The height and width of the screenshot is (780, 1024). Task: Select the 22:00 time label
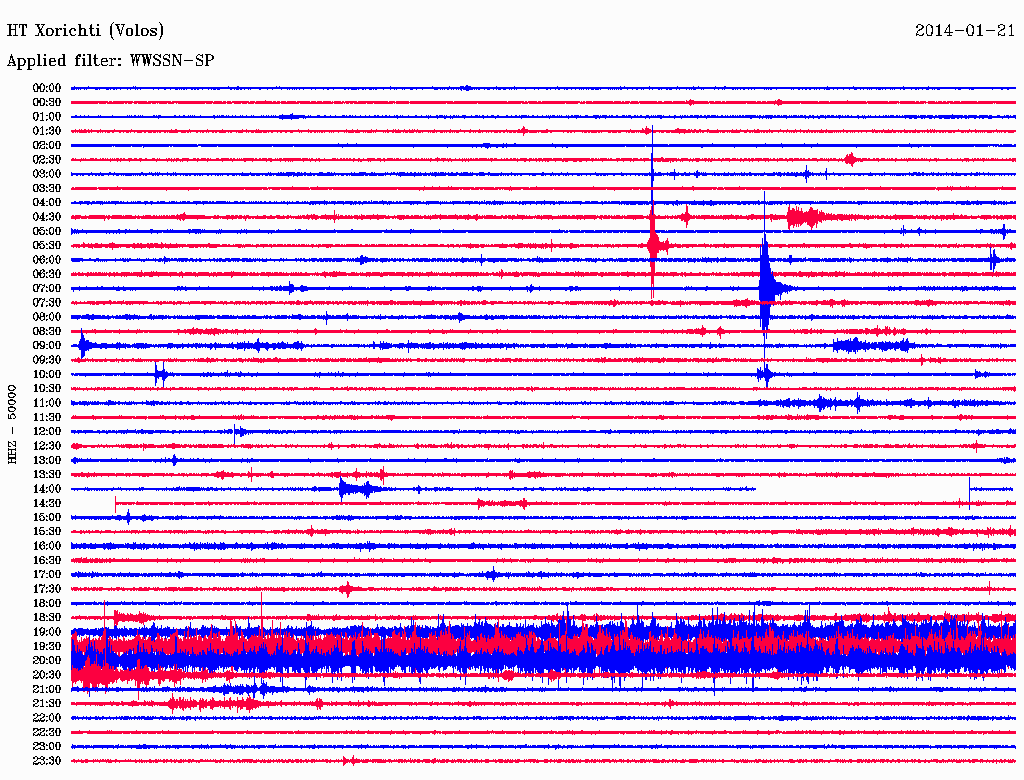[x=47, y=717]
